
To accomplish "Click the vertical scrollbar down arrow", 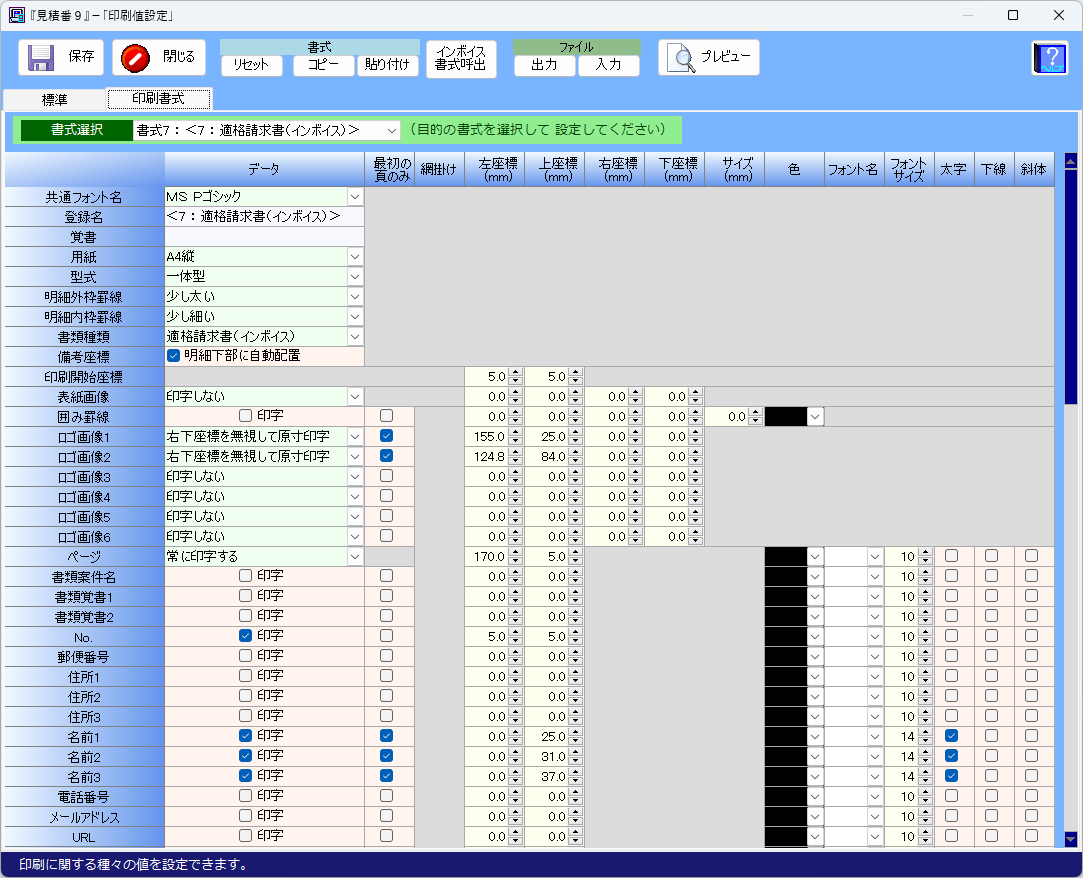I will coord(1071,839).
